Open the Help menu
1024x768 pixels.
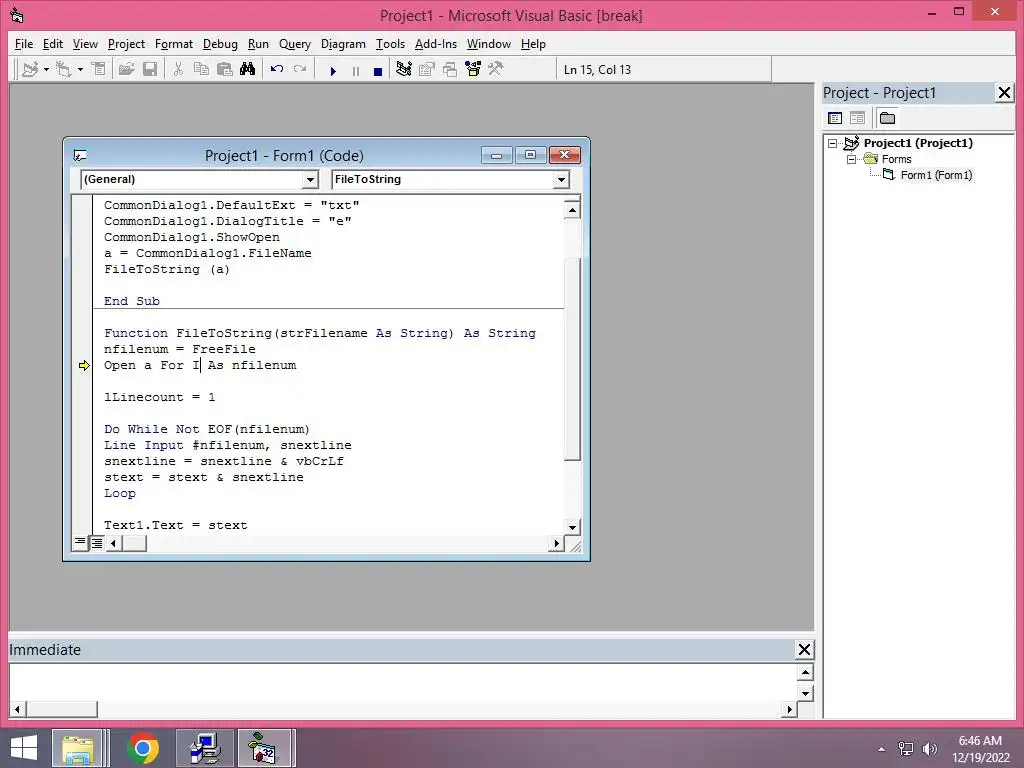tap(533, 44)
